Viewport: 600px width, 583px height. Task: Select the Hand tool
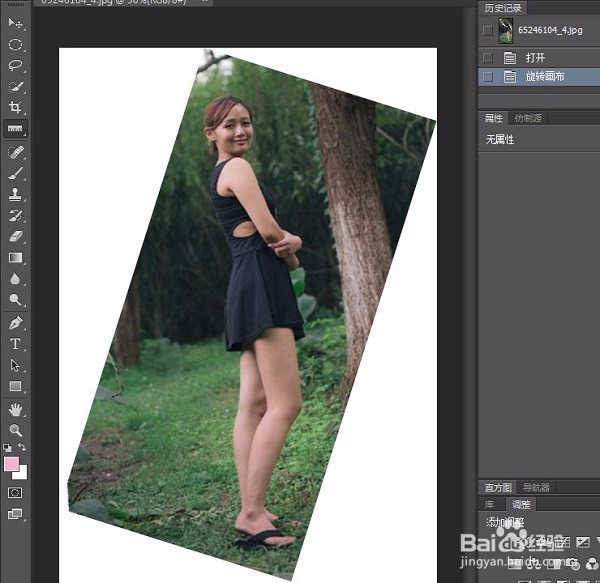(x=15, y=410)
